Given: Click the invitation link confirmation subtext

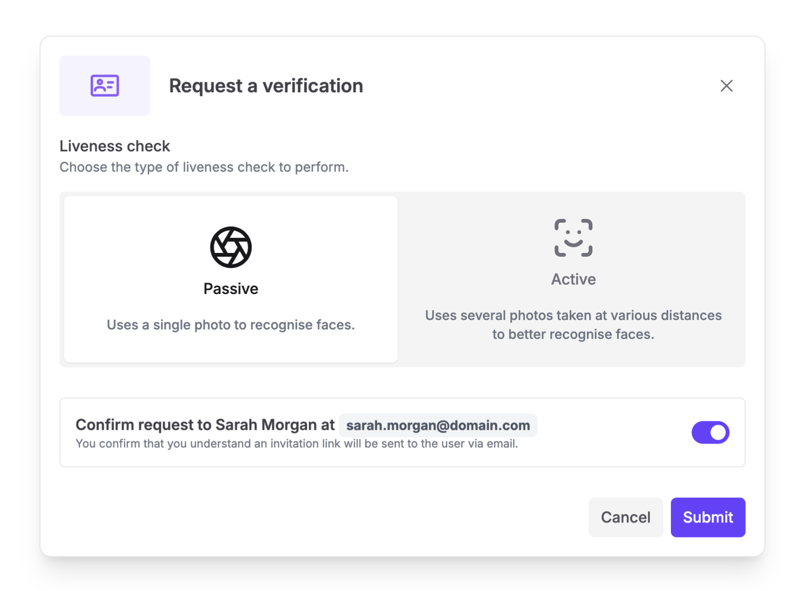Looking at the screenshot, I should click(x=297, y=444).
